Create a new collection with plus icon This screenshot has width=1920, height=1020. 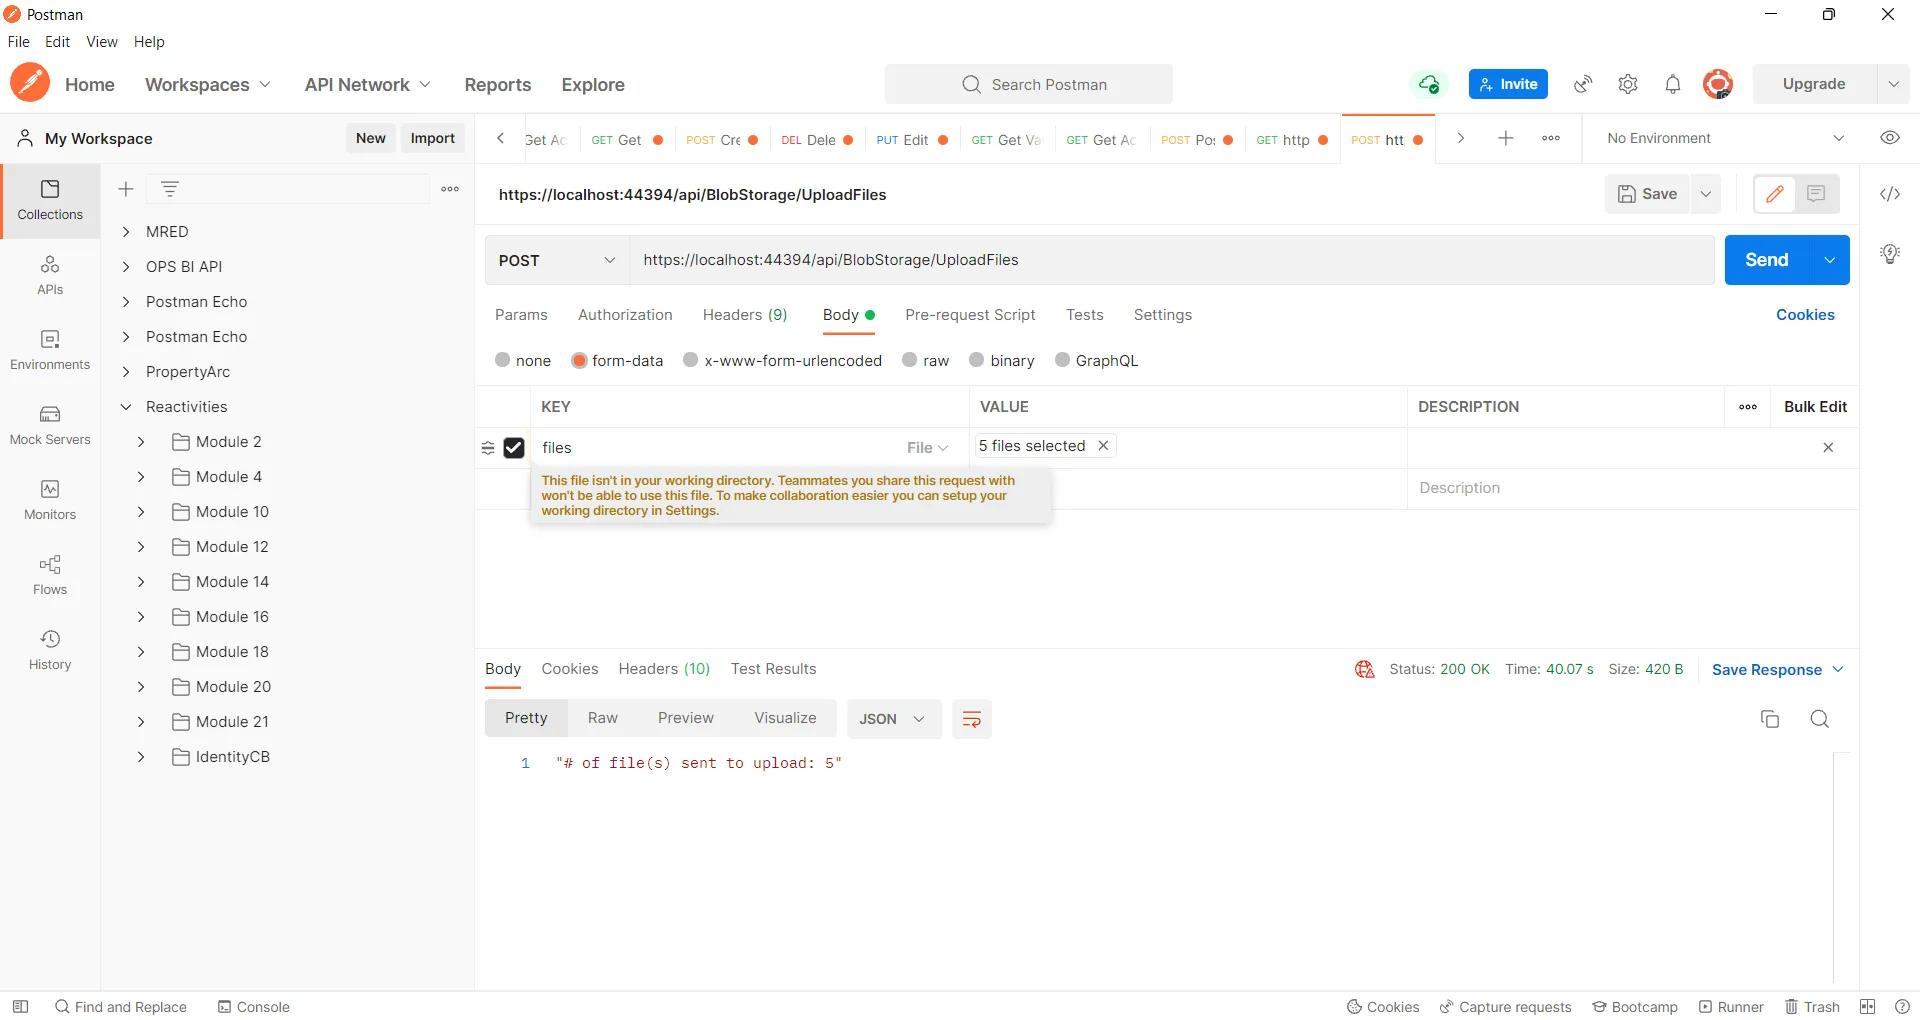(x=126, y=189)
